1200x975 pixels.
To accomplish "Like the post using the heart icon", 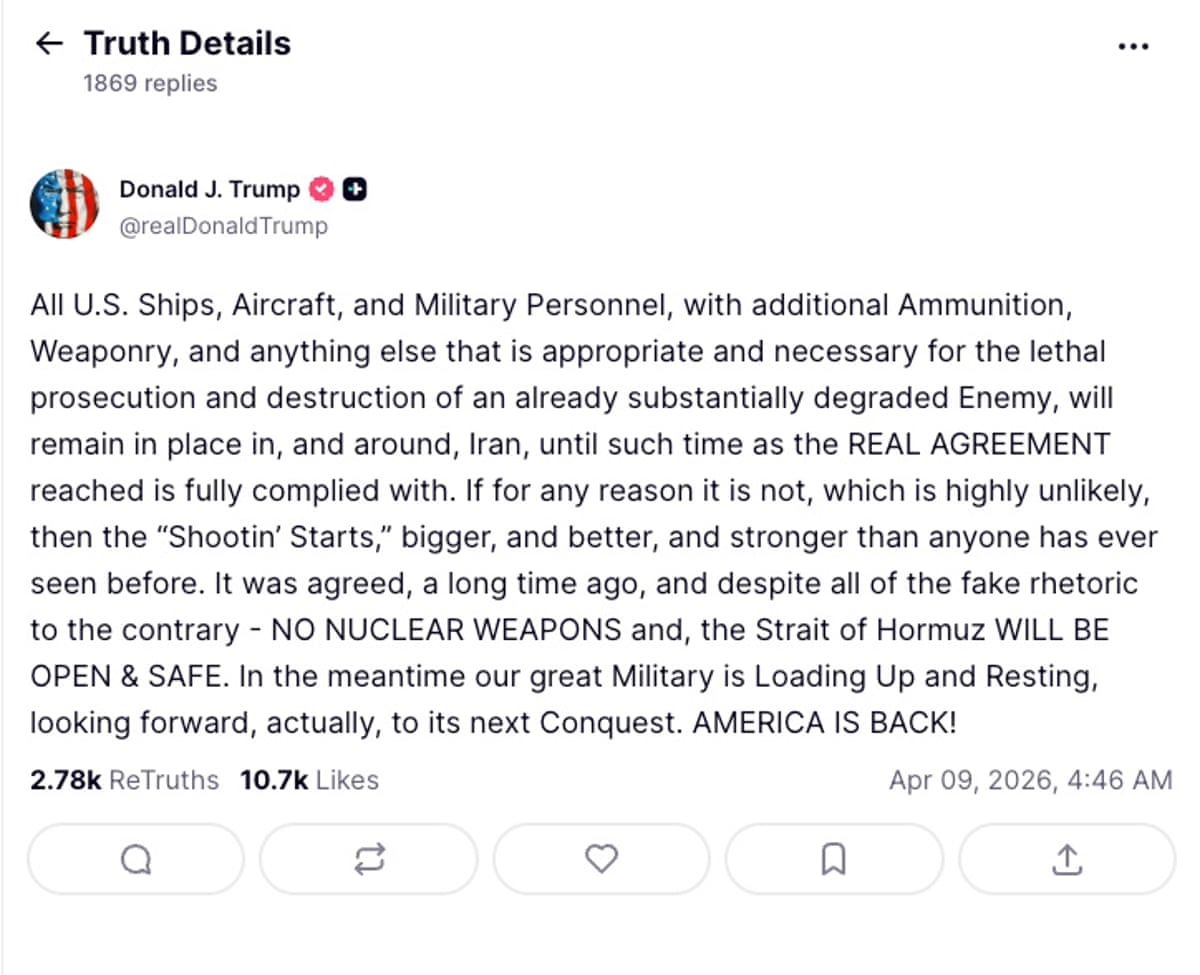I will tap(601, 859).
